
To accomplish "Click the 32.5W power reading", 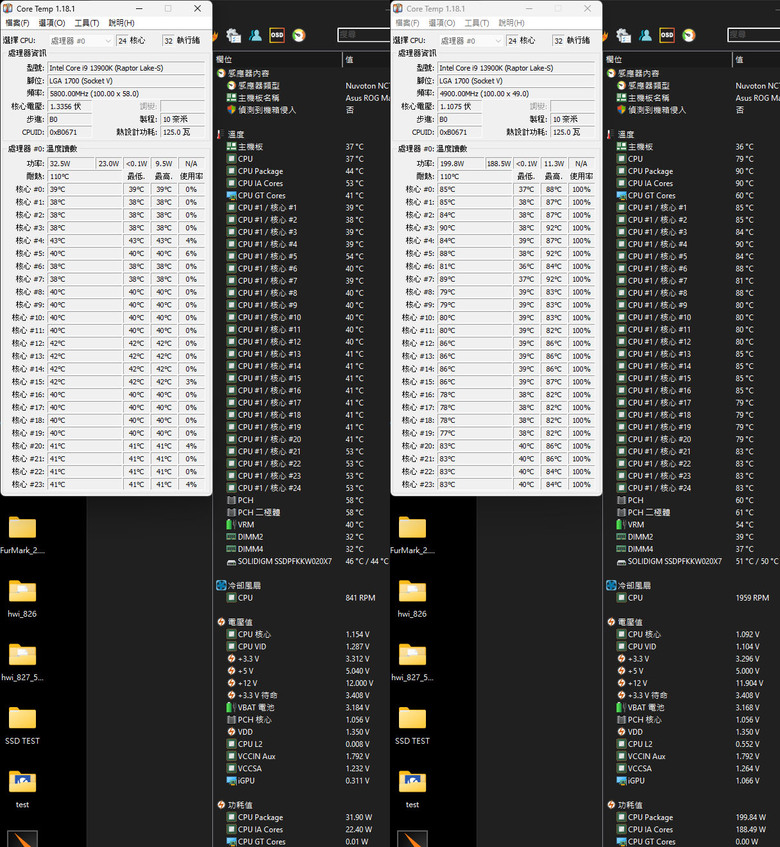I will coord(71,163).
